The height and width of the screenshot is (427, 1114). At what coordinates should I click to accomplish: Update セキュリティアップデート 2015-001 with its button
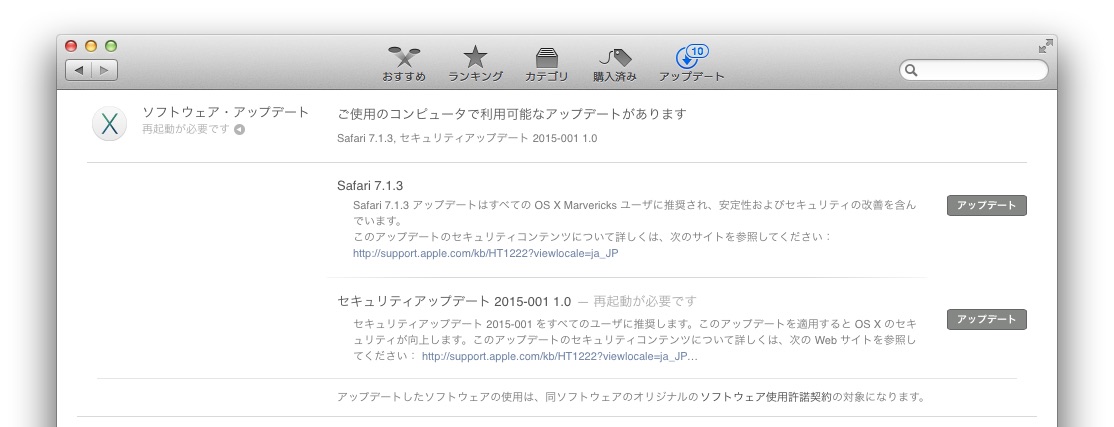pyautogui.click(x=986, y=320)
